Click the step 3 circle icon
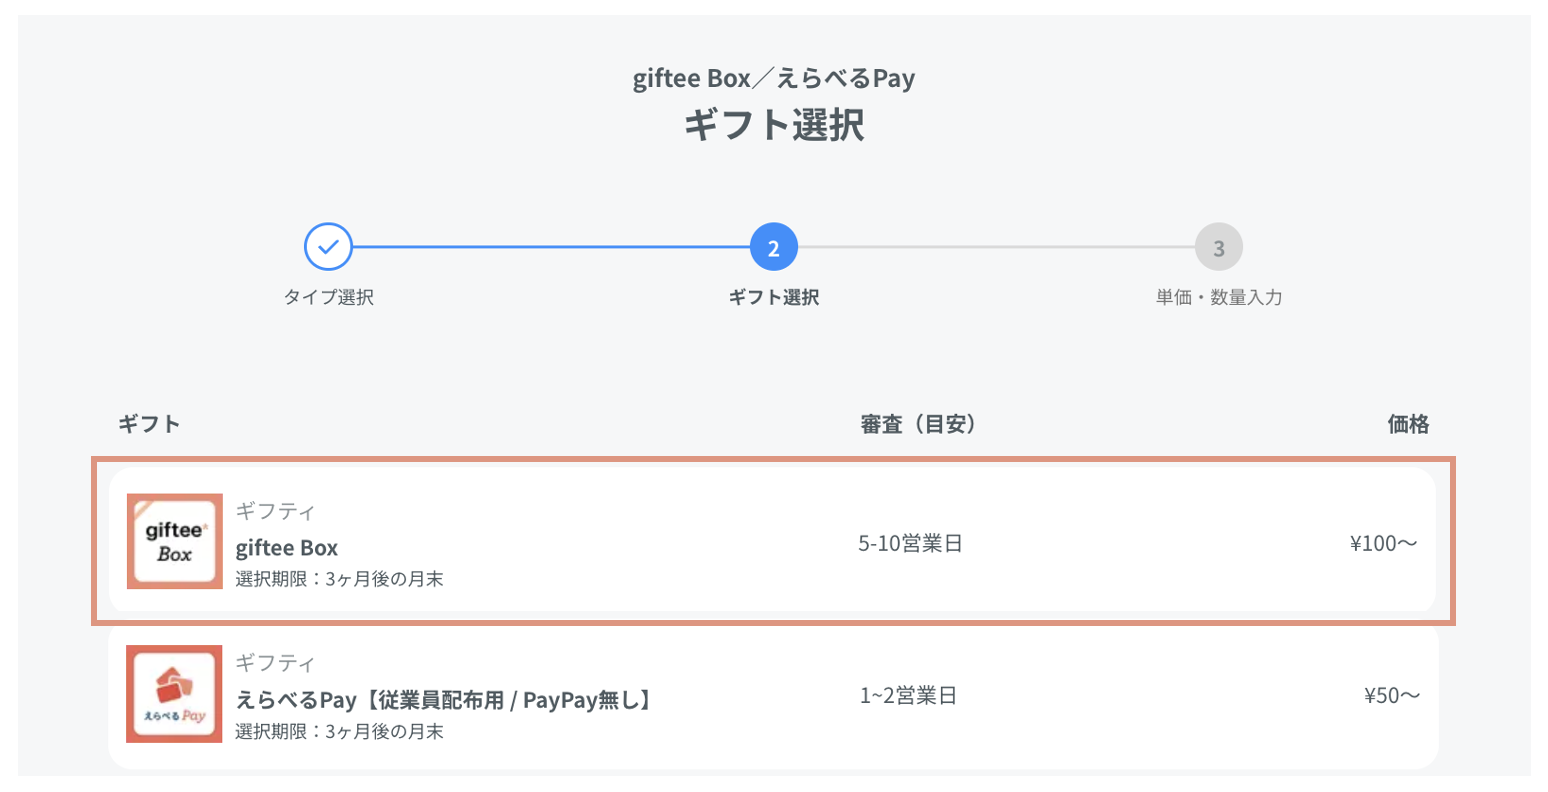Image resolution: width=1548 pixels, height=792 pixels. tap(1218, 247)
